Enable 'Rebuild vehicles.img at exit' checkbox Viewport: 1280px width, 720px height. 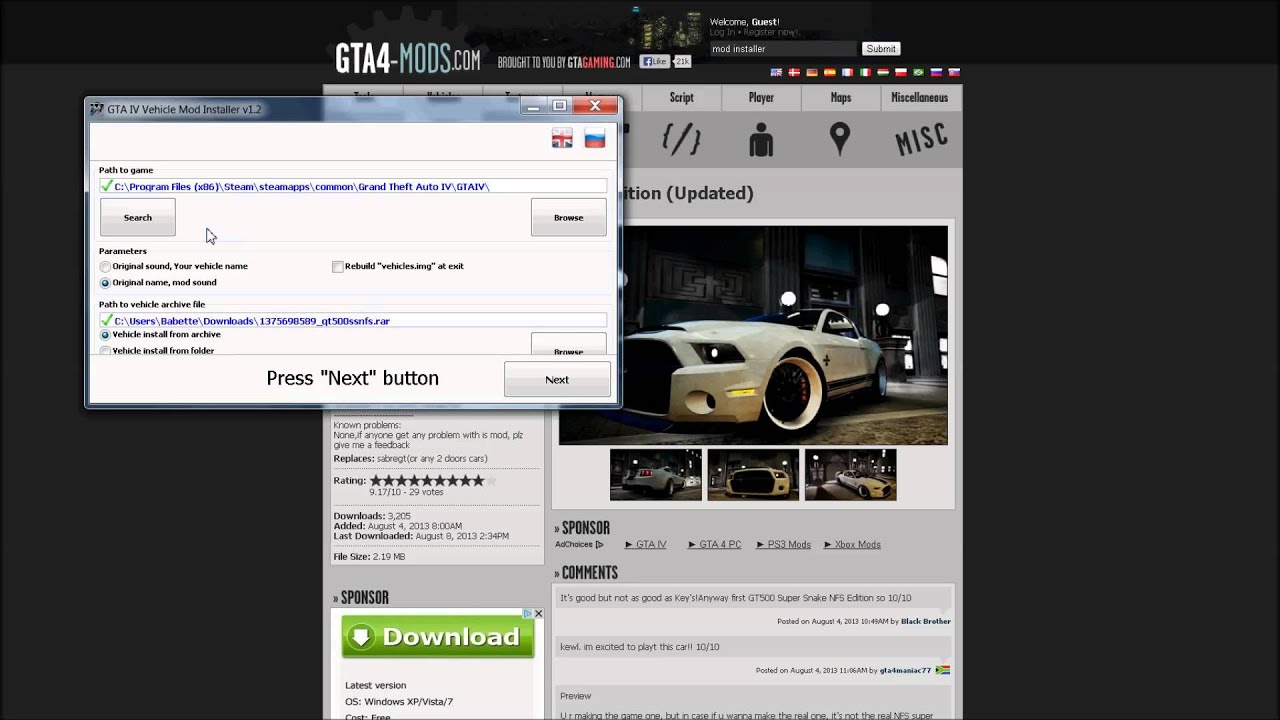pyautogui.click(x=337, y=267)
